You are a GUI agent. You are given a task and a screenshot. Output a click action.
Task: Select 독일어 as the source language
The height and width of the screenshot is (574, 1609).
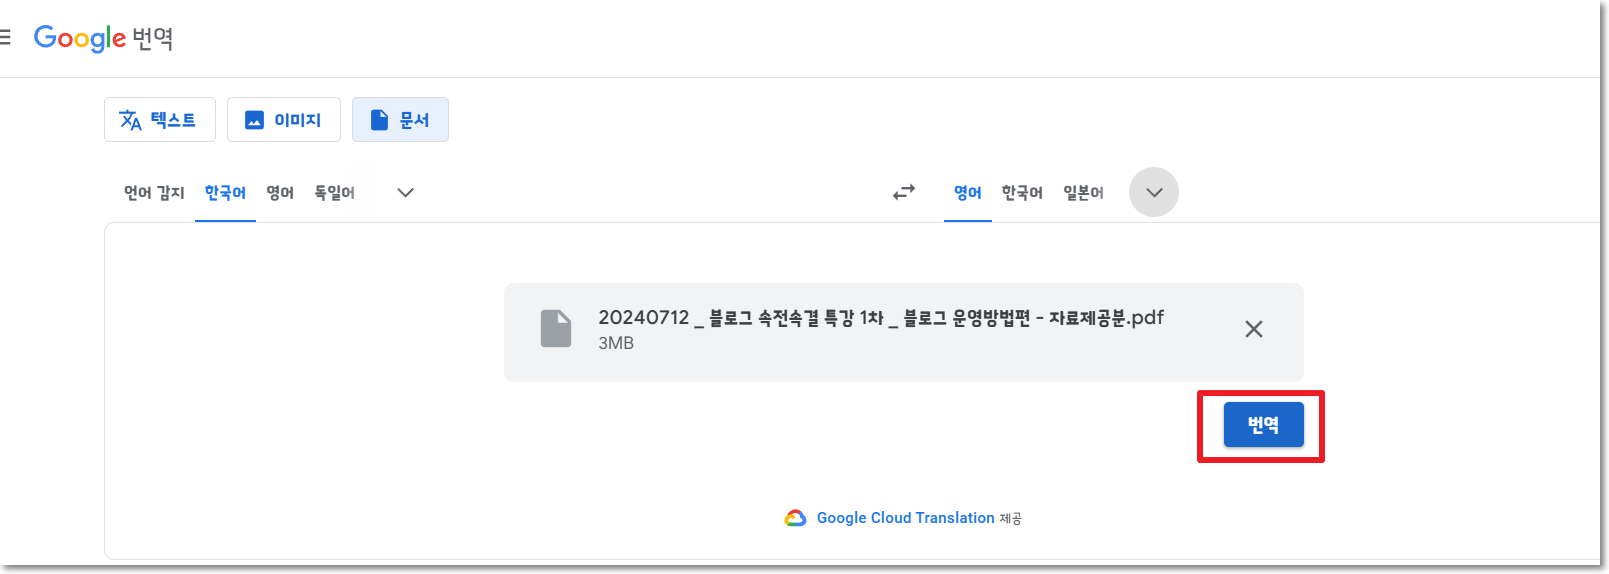(x=335, y=193)
